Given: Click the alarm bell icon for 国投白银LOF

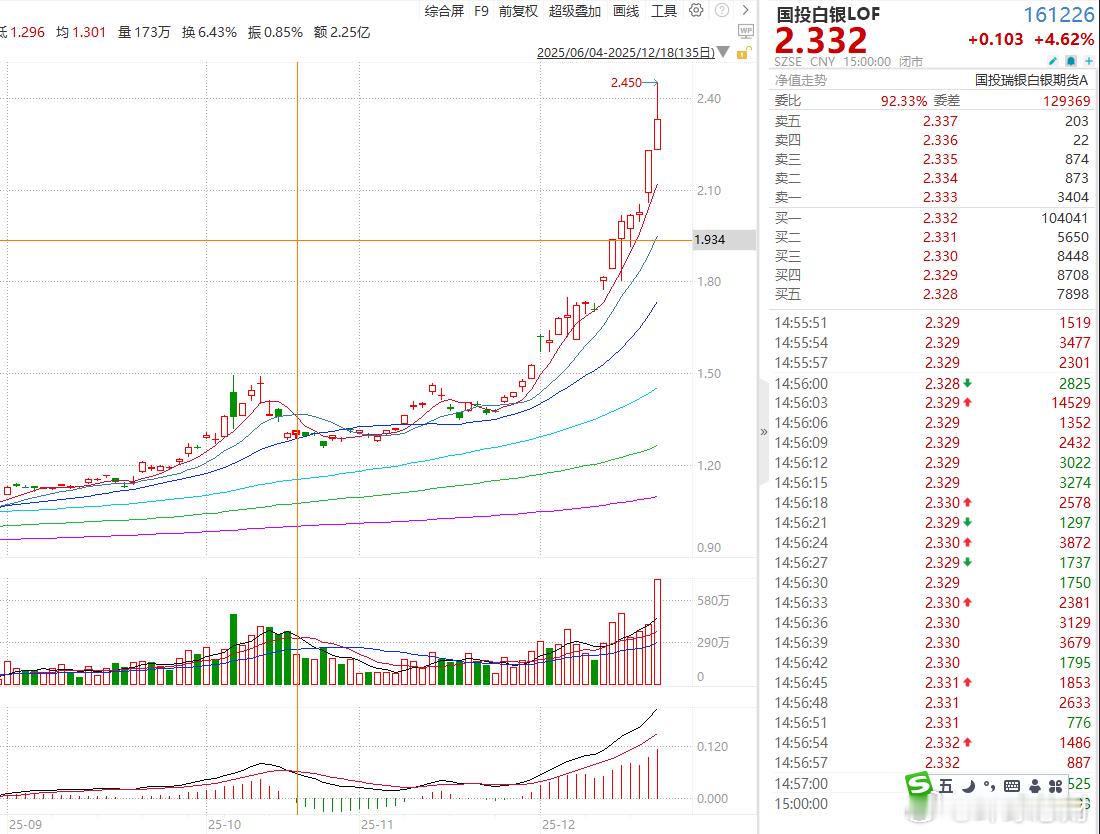Looking at the screenshot, I should point(1071,60).
